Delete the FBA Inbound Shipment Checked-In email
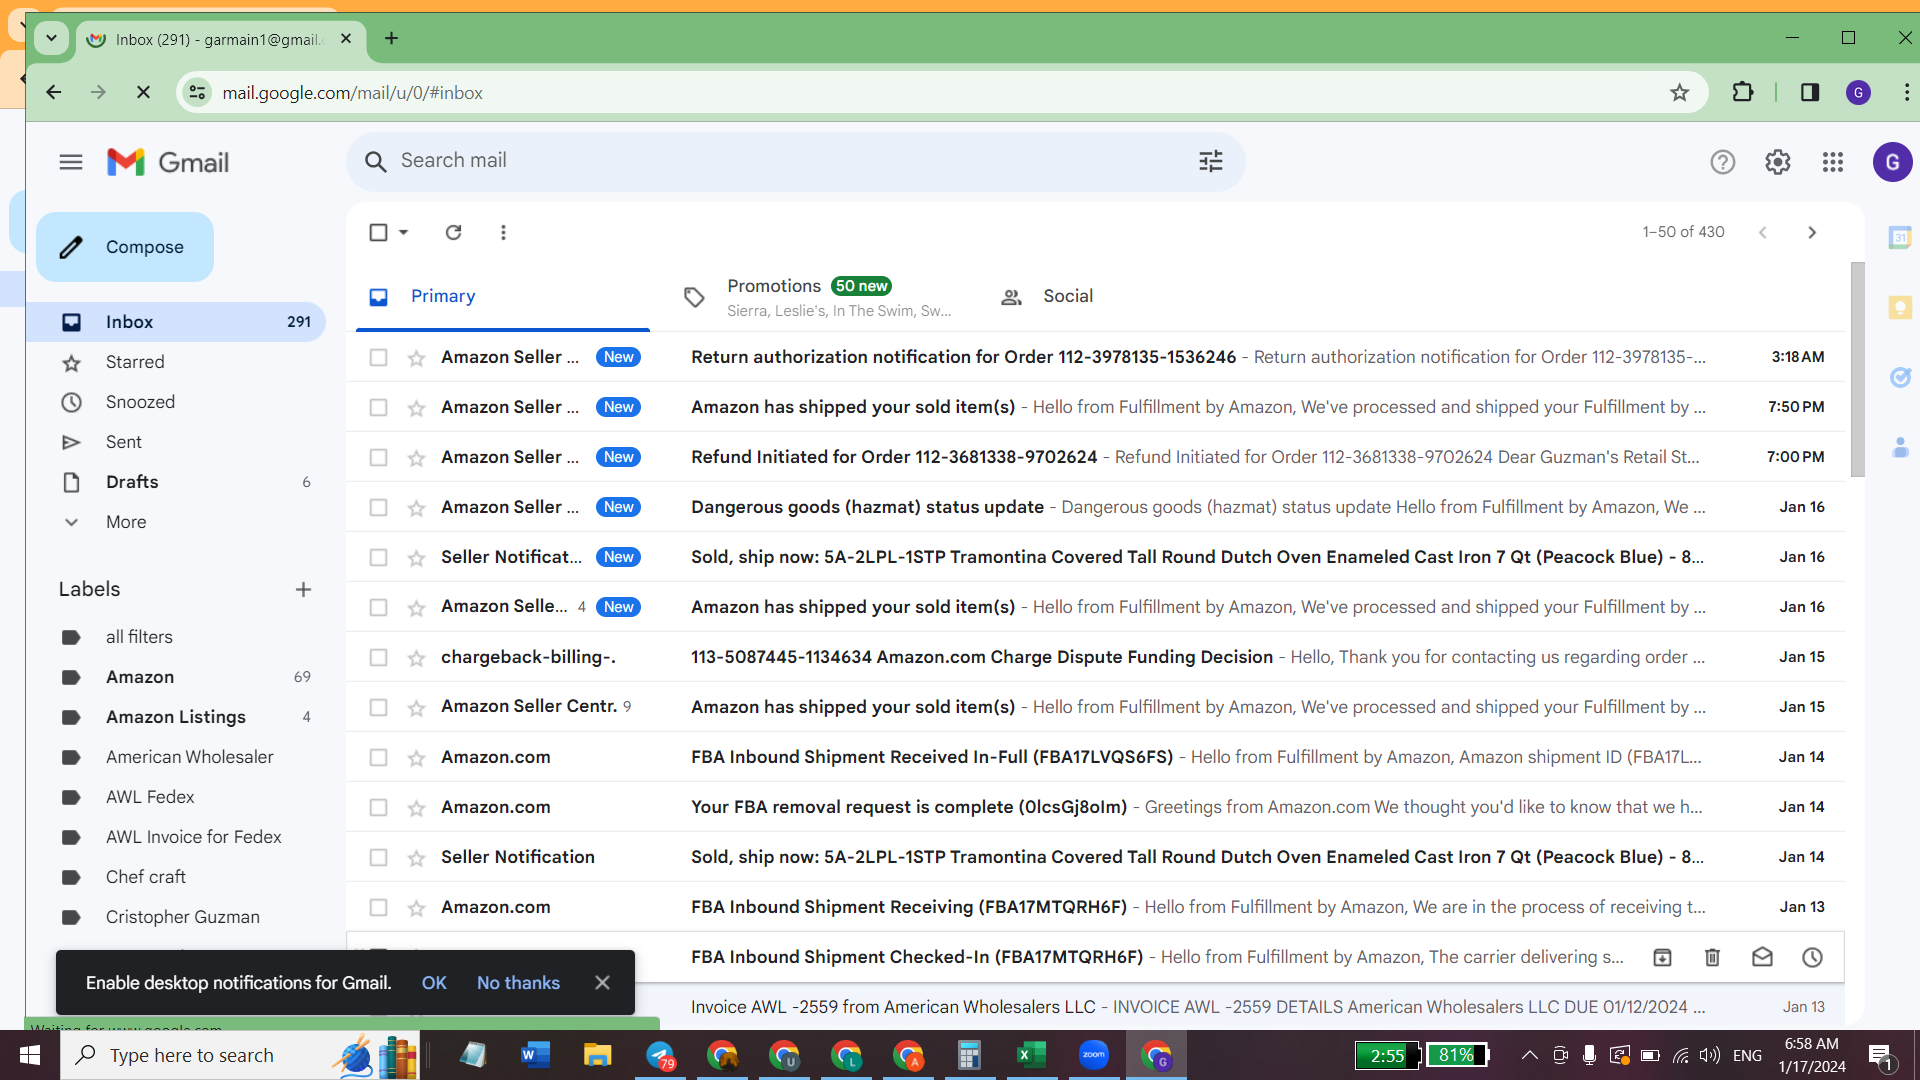The image size is (1920, 1080). click(1712, 957)
